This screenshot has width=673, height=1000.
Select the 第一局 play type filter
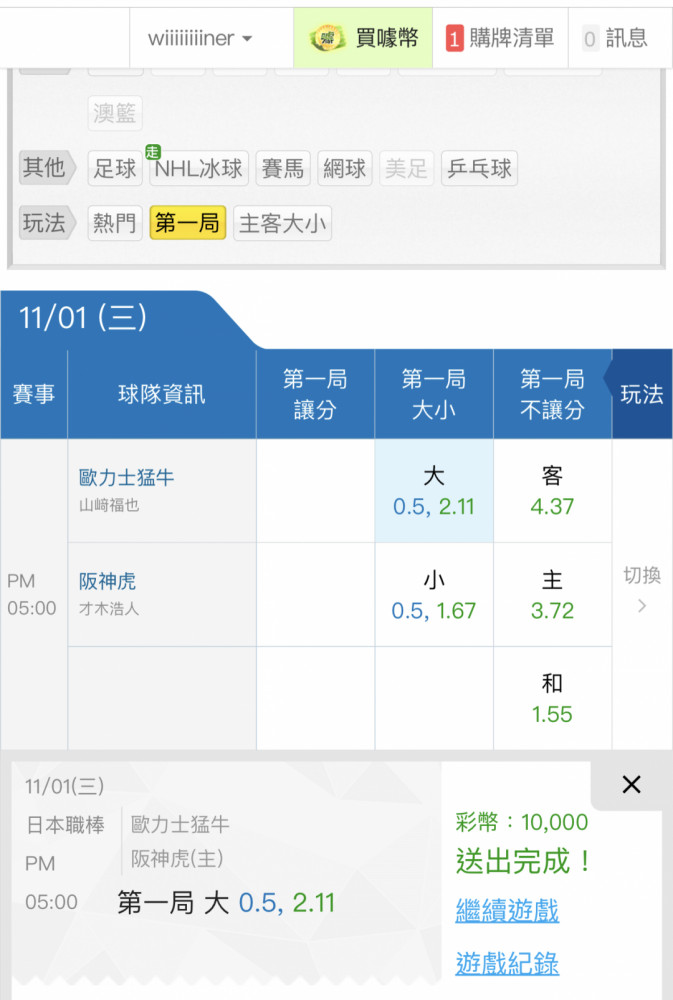click(x=188, y=223)
